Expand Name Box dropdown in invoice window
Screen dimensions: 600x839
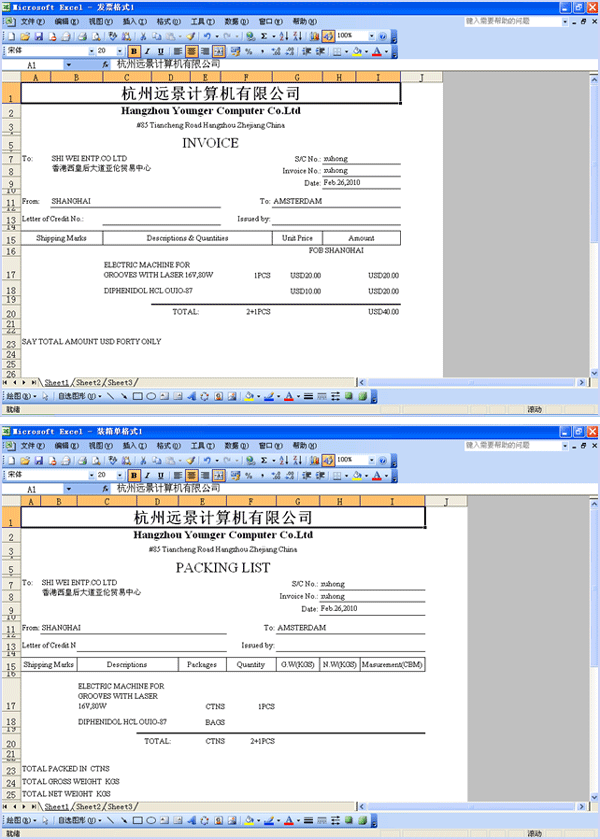point(69,65)
